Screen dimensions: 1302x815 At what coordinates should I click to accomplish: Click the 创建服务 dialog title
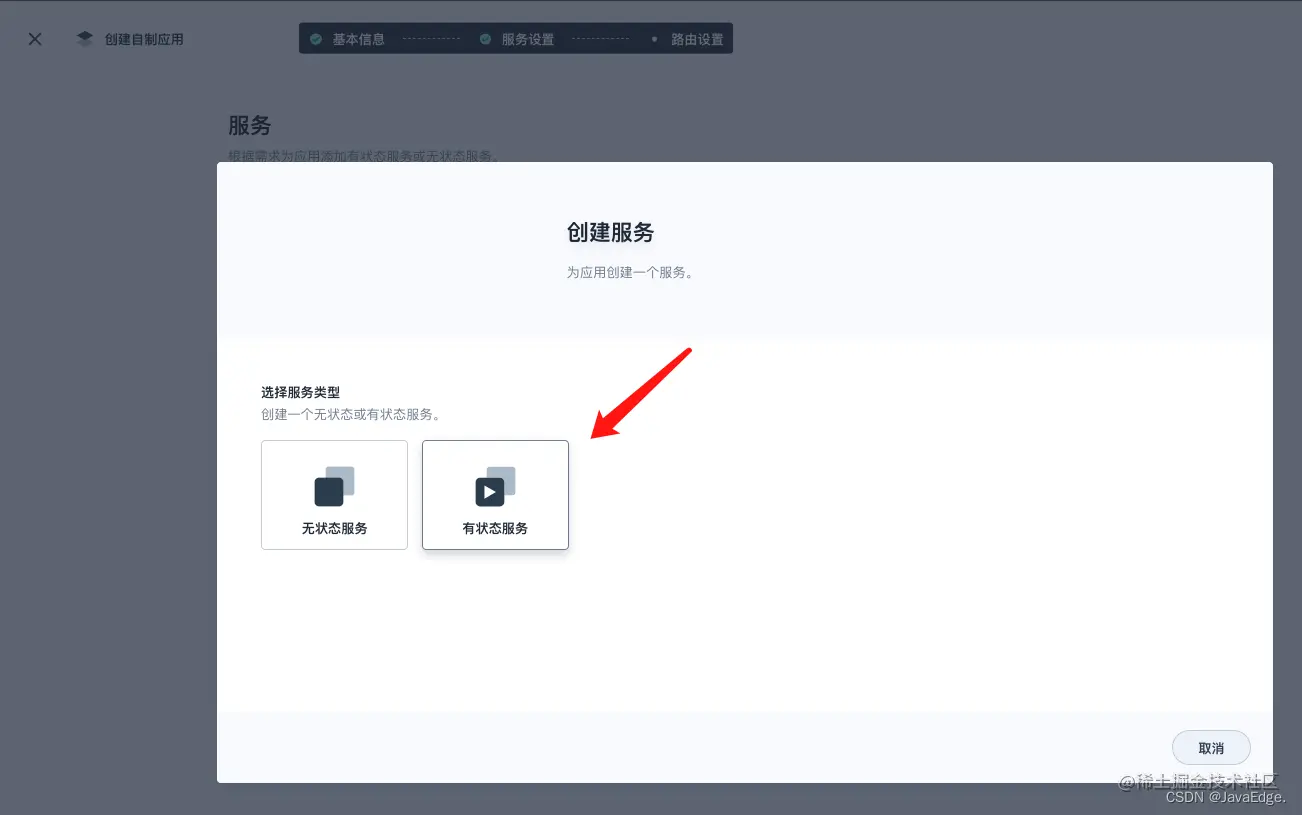[x=610, y=232]
